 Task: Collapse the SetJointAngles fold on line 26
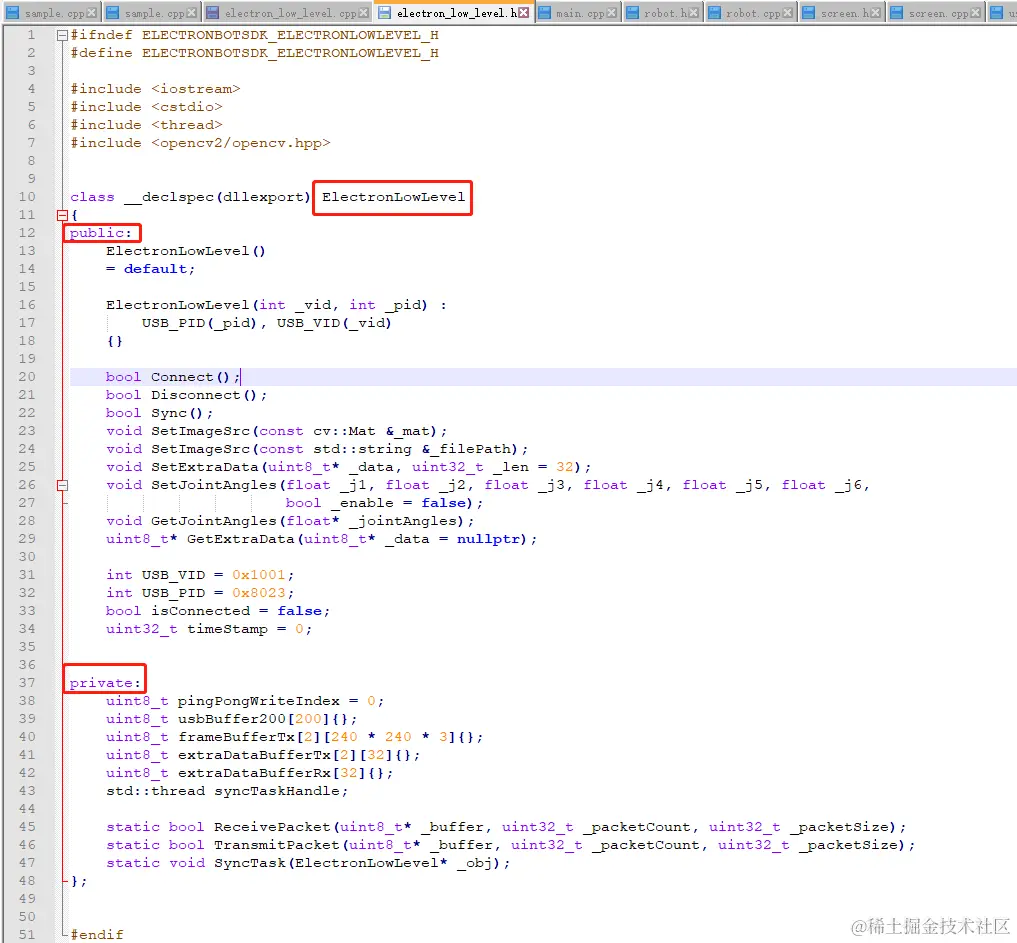(x=62, y=485)
